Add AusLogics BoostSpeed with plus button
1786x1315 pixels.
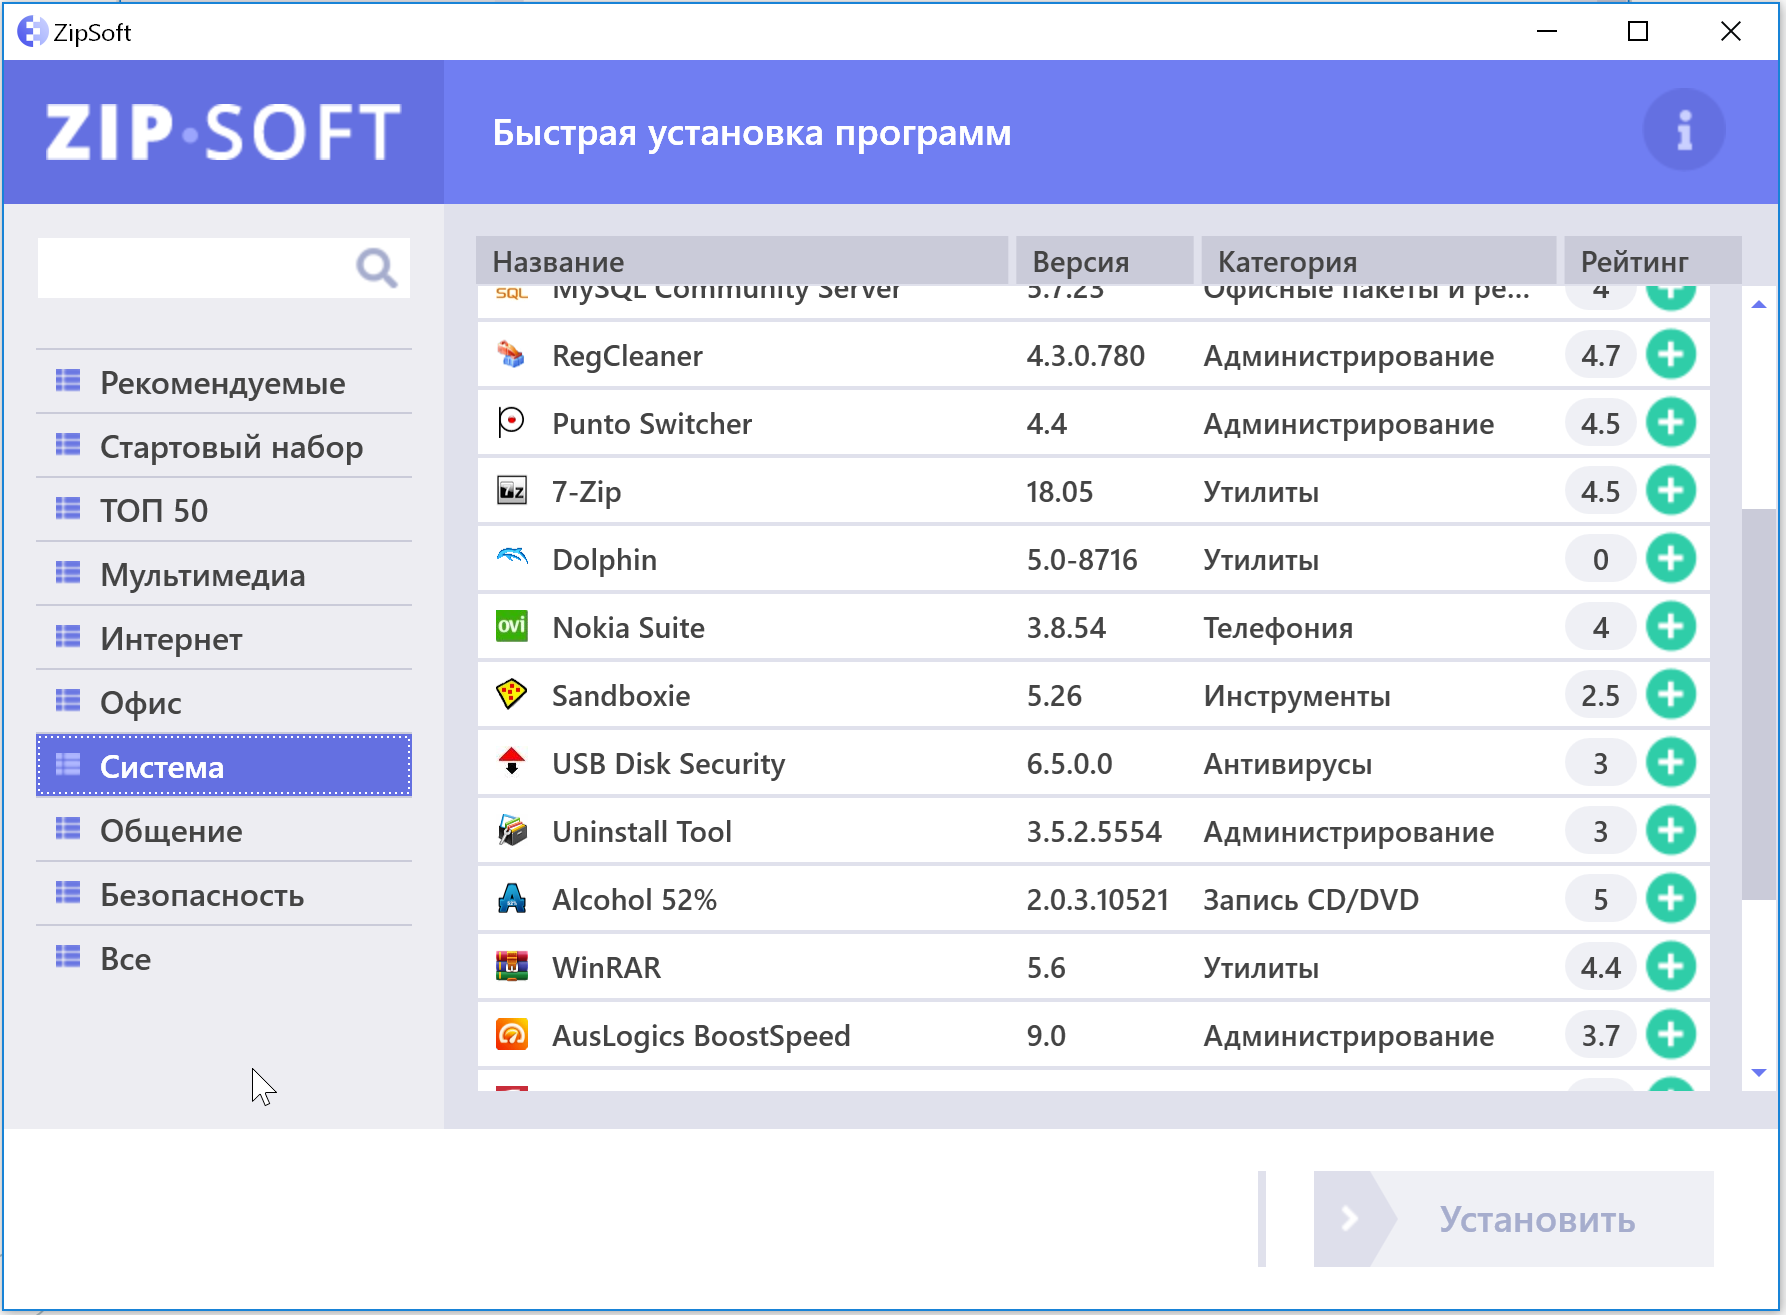pos(1671,1034)
